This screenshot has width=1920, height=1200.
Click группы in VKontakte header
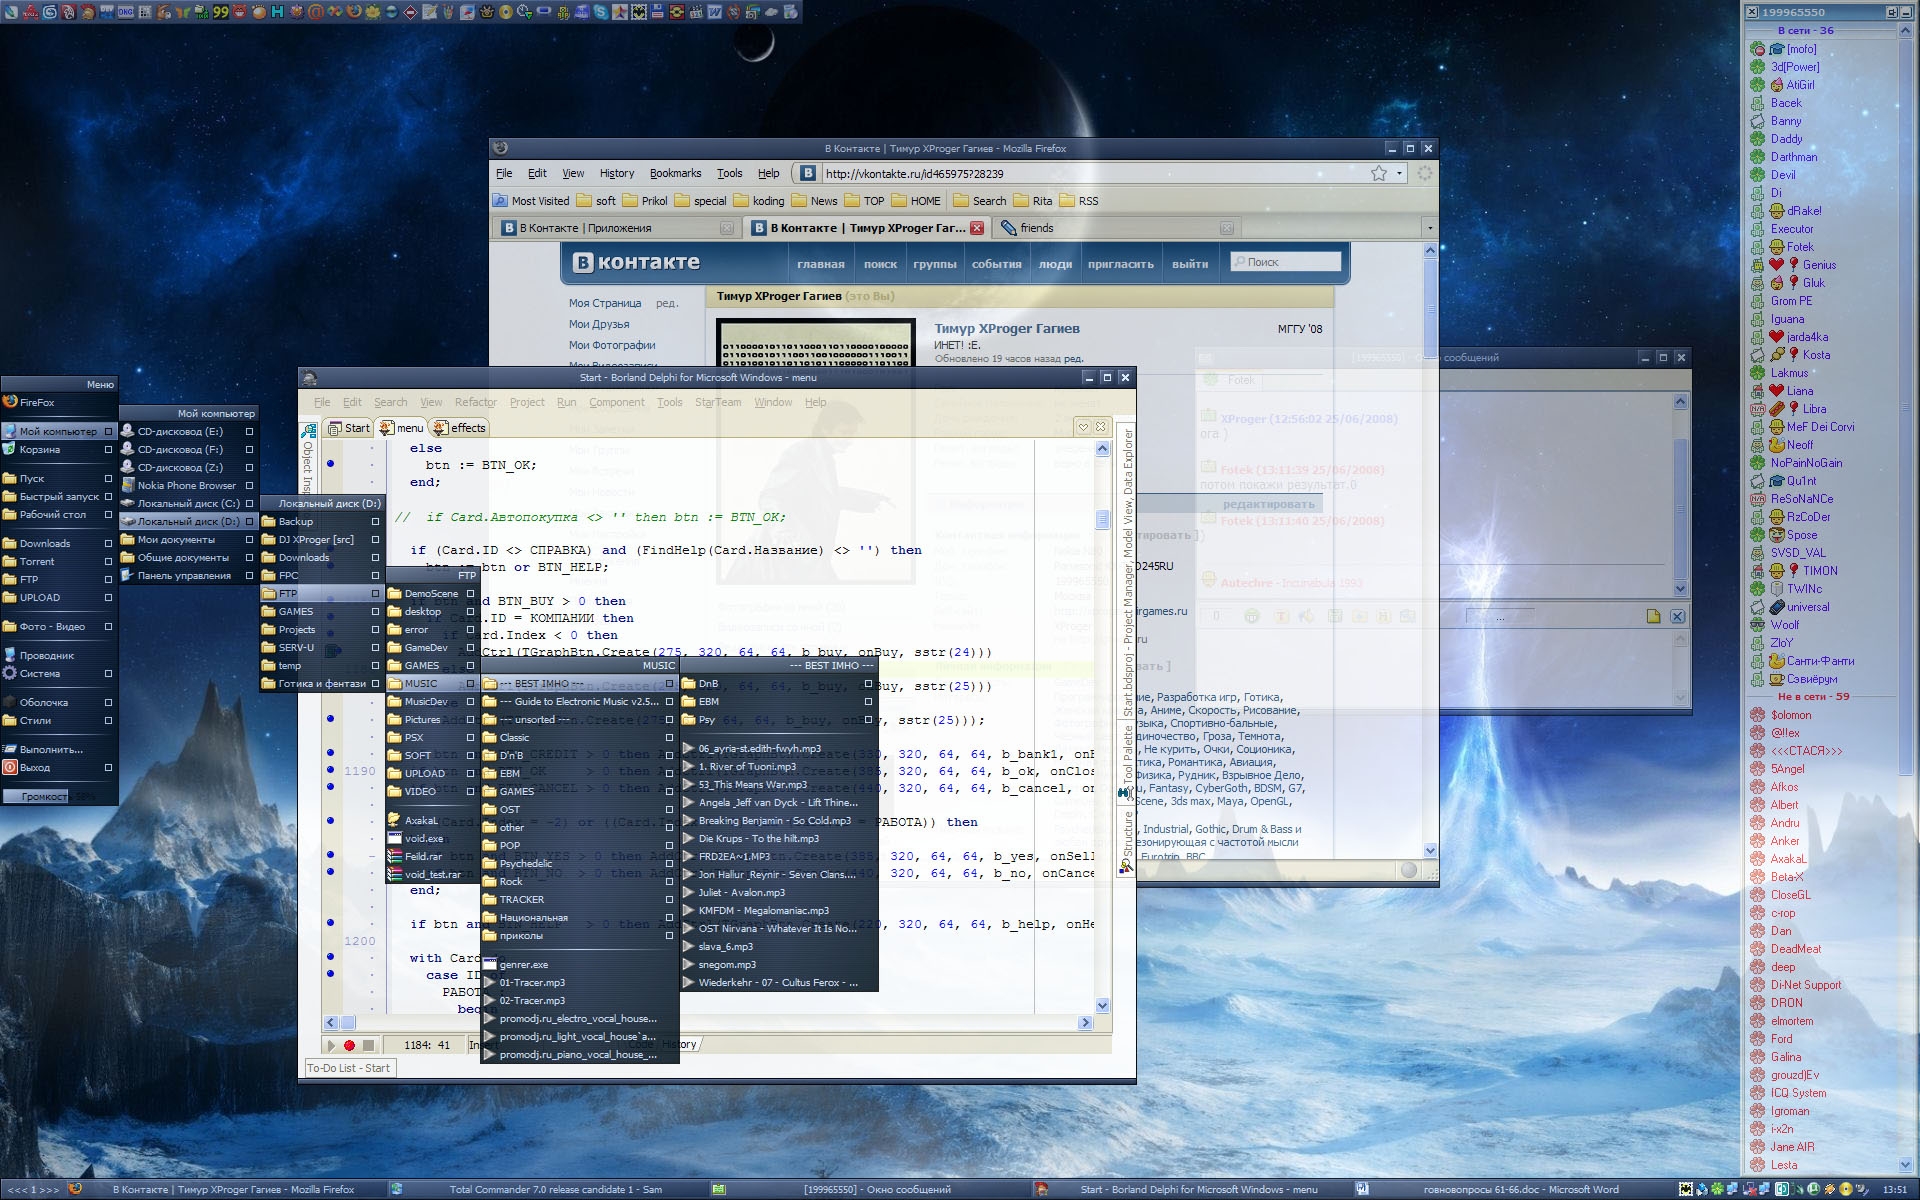[x=934, y=265]
